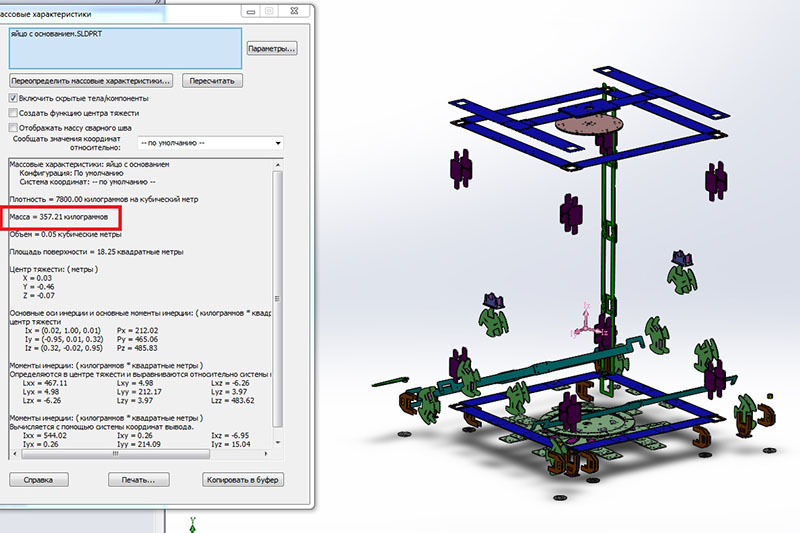Click the Параметры... button
This screenshot has height=533, width=800.
(272, 48)
